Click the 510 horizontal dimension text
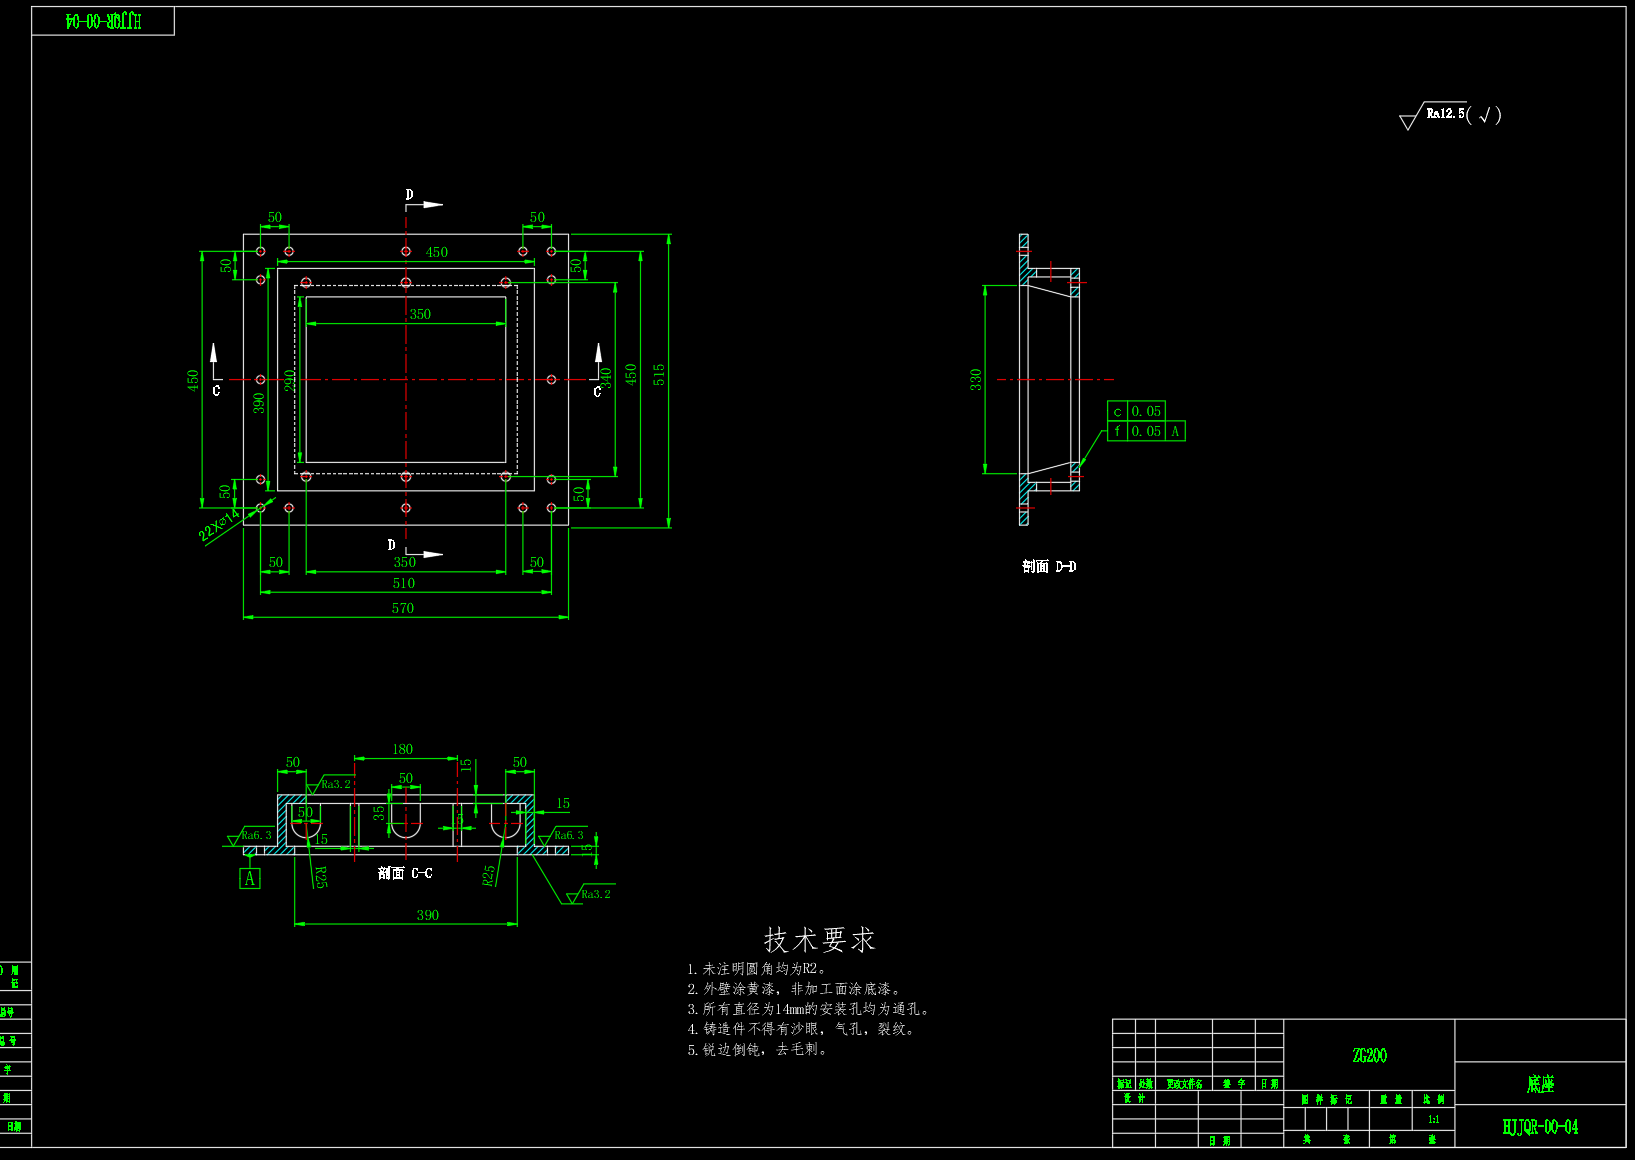The width and height of the screenshot is (1635, 1160). (403, 583)
